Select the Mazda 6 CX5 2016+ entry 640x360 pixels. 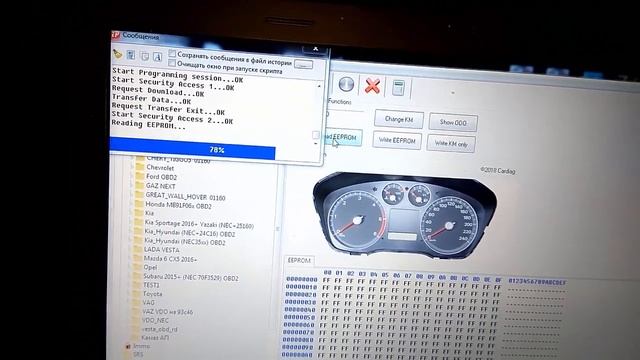pos(170,259)
